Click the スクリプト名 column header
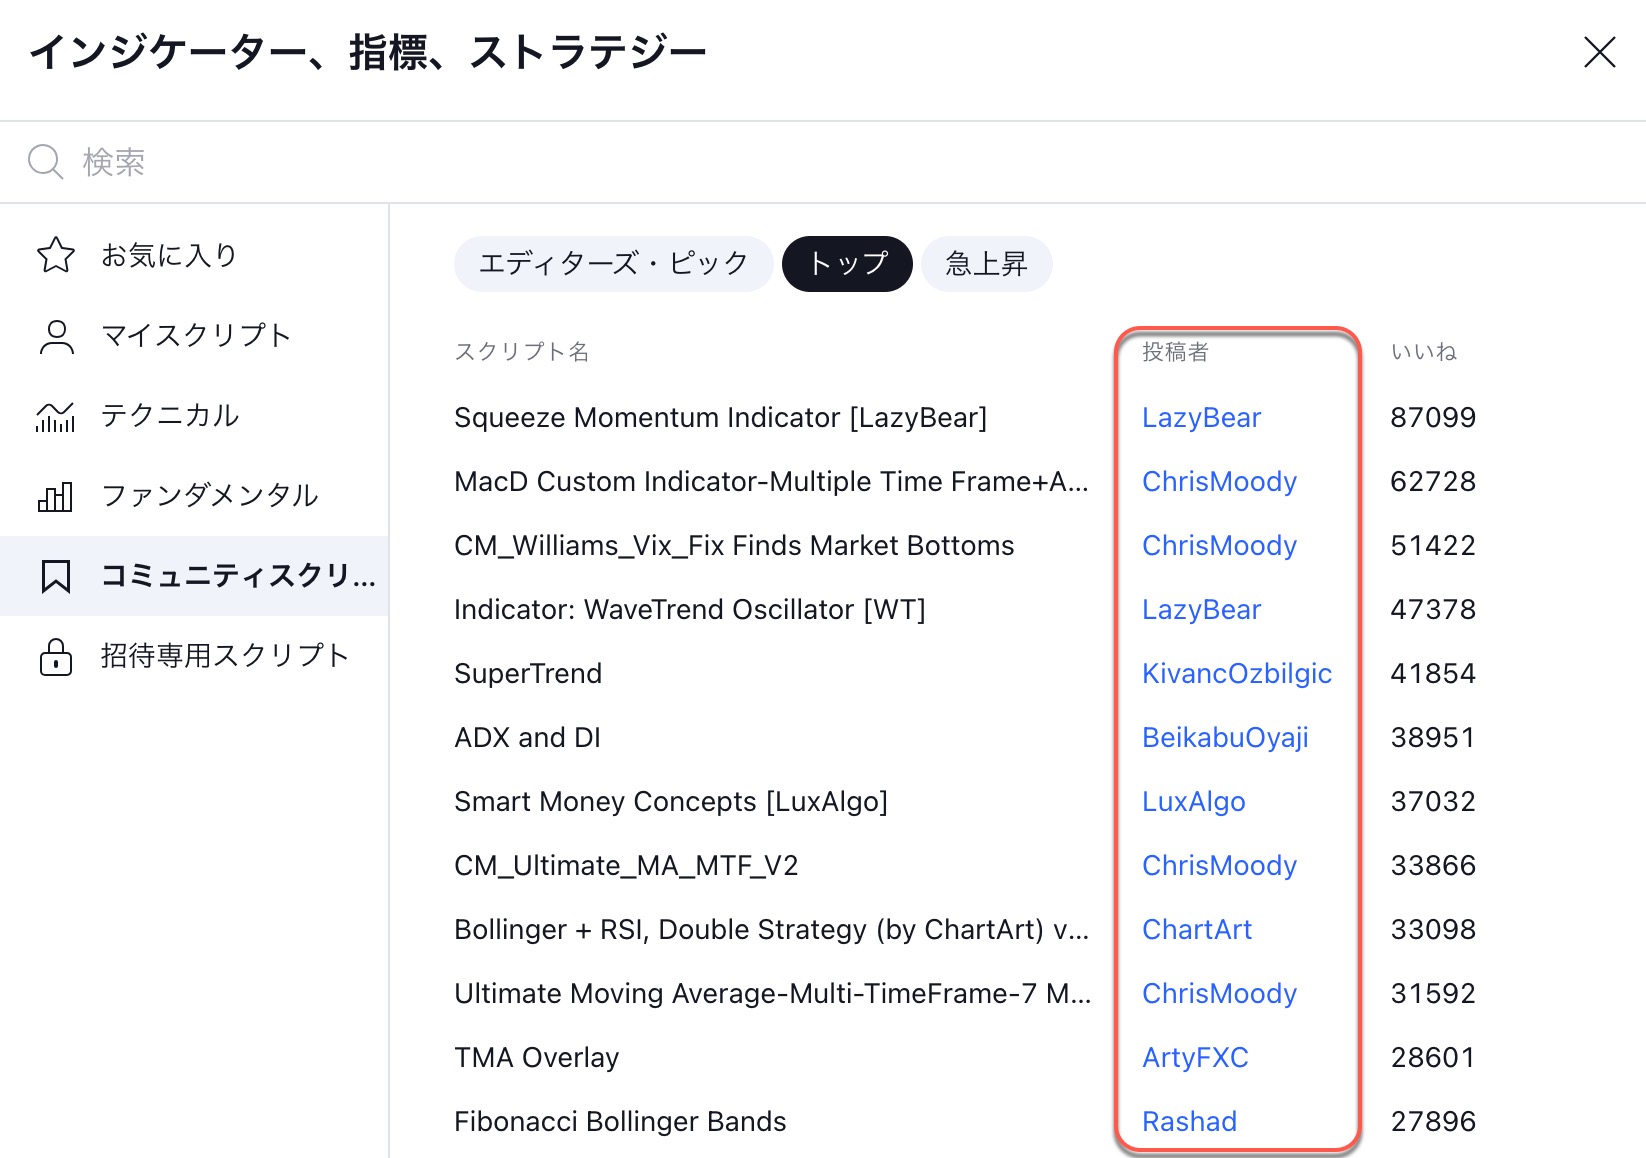The image size is (1646, 1158). click(521, 352)
